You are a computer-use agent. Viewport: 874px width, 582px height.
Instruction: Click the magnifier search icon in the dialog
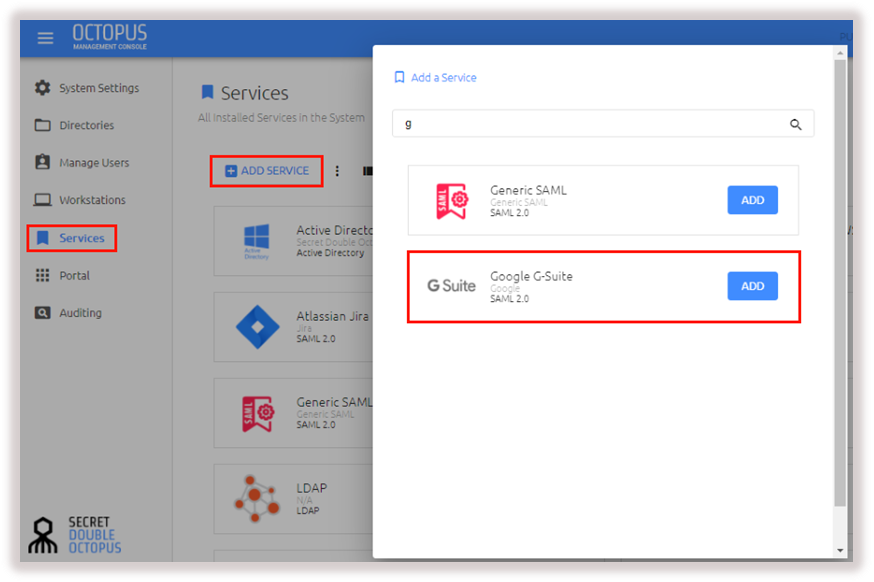coord(795,124)
